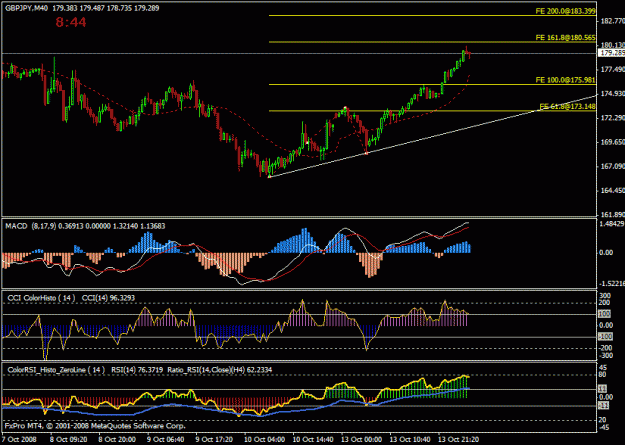This screenshot has height=445, width=625.
Task: Select the FE 200.0@183.399 Fibonacci label
Action: [566, 11]
